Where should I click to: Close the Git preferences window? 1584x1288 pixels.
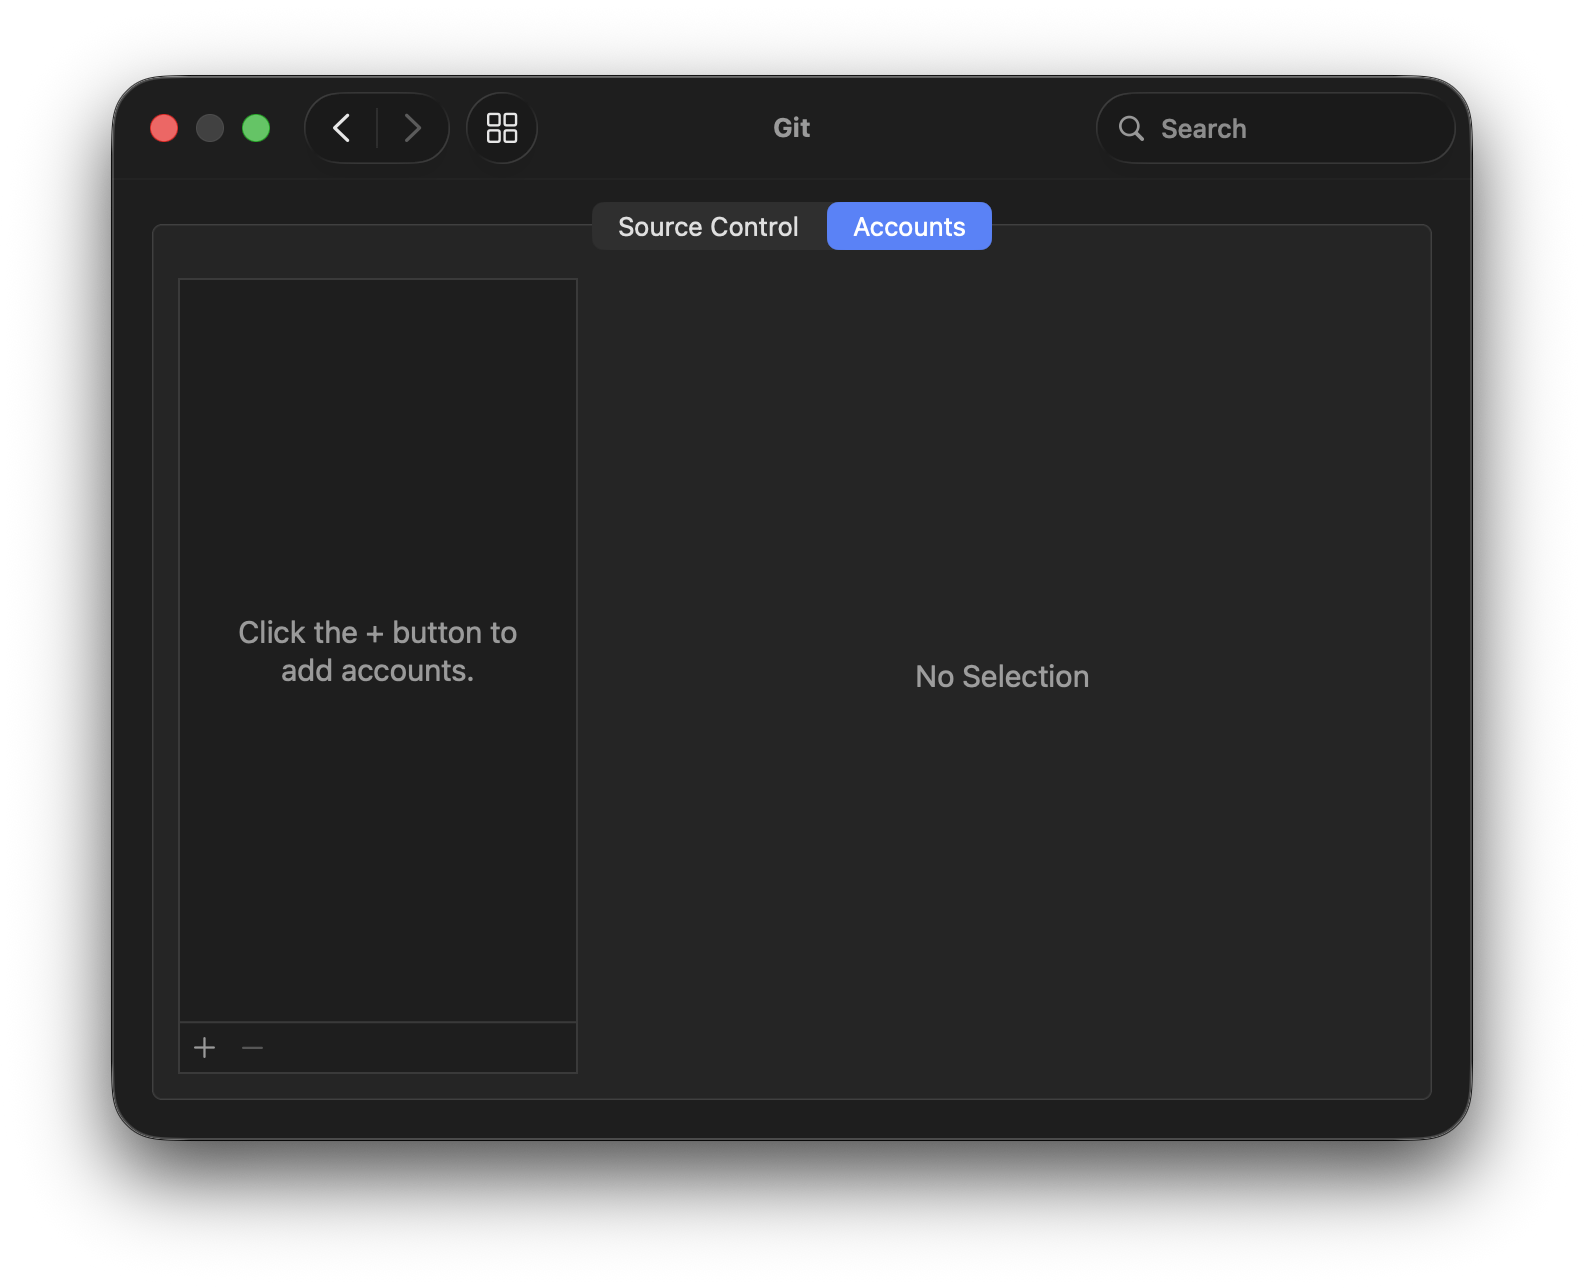(x=164, y=128)
